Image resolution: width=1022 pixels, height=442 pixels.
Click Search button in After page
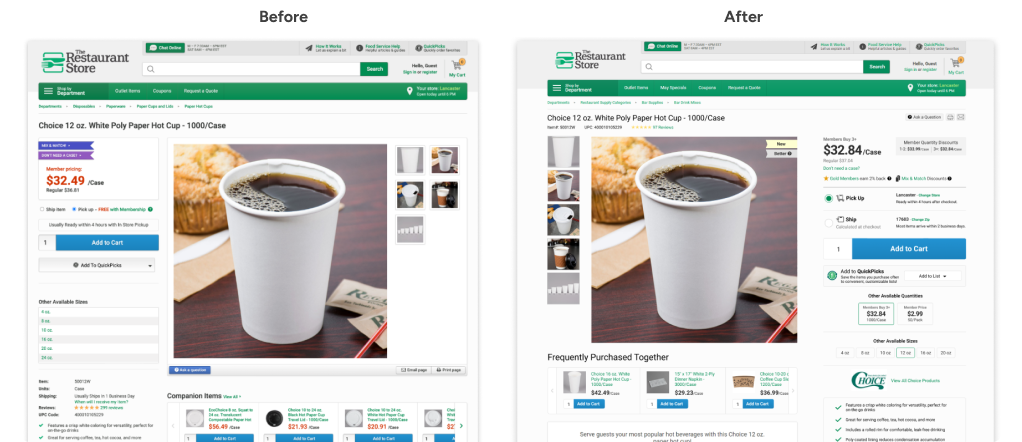click(877, 66)
